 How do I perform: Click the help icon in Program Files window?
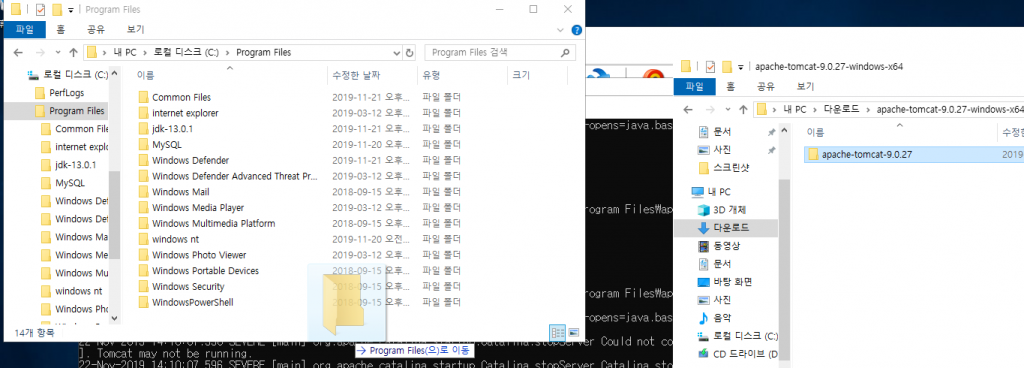coord(576,30)
